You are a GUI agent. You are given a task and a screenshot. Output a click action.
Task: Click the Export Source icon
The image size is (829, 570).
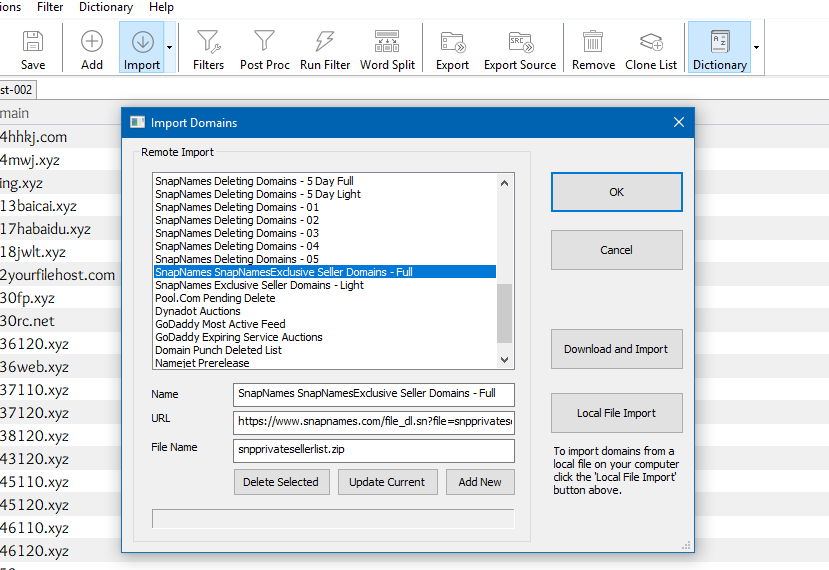coord(520,42)
